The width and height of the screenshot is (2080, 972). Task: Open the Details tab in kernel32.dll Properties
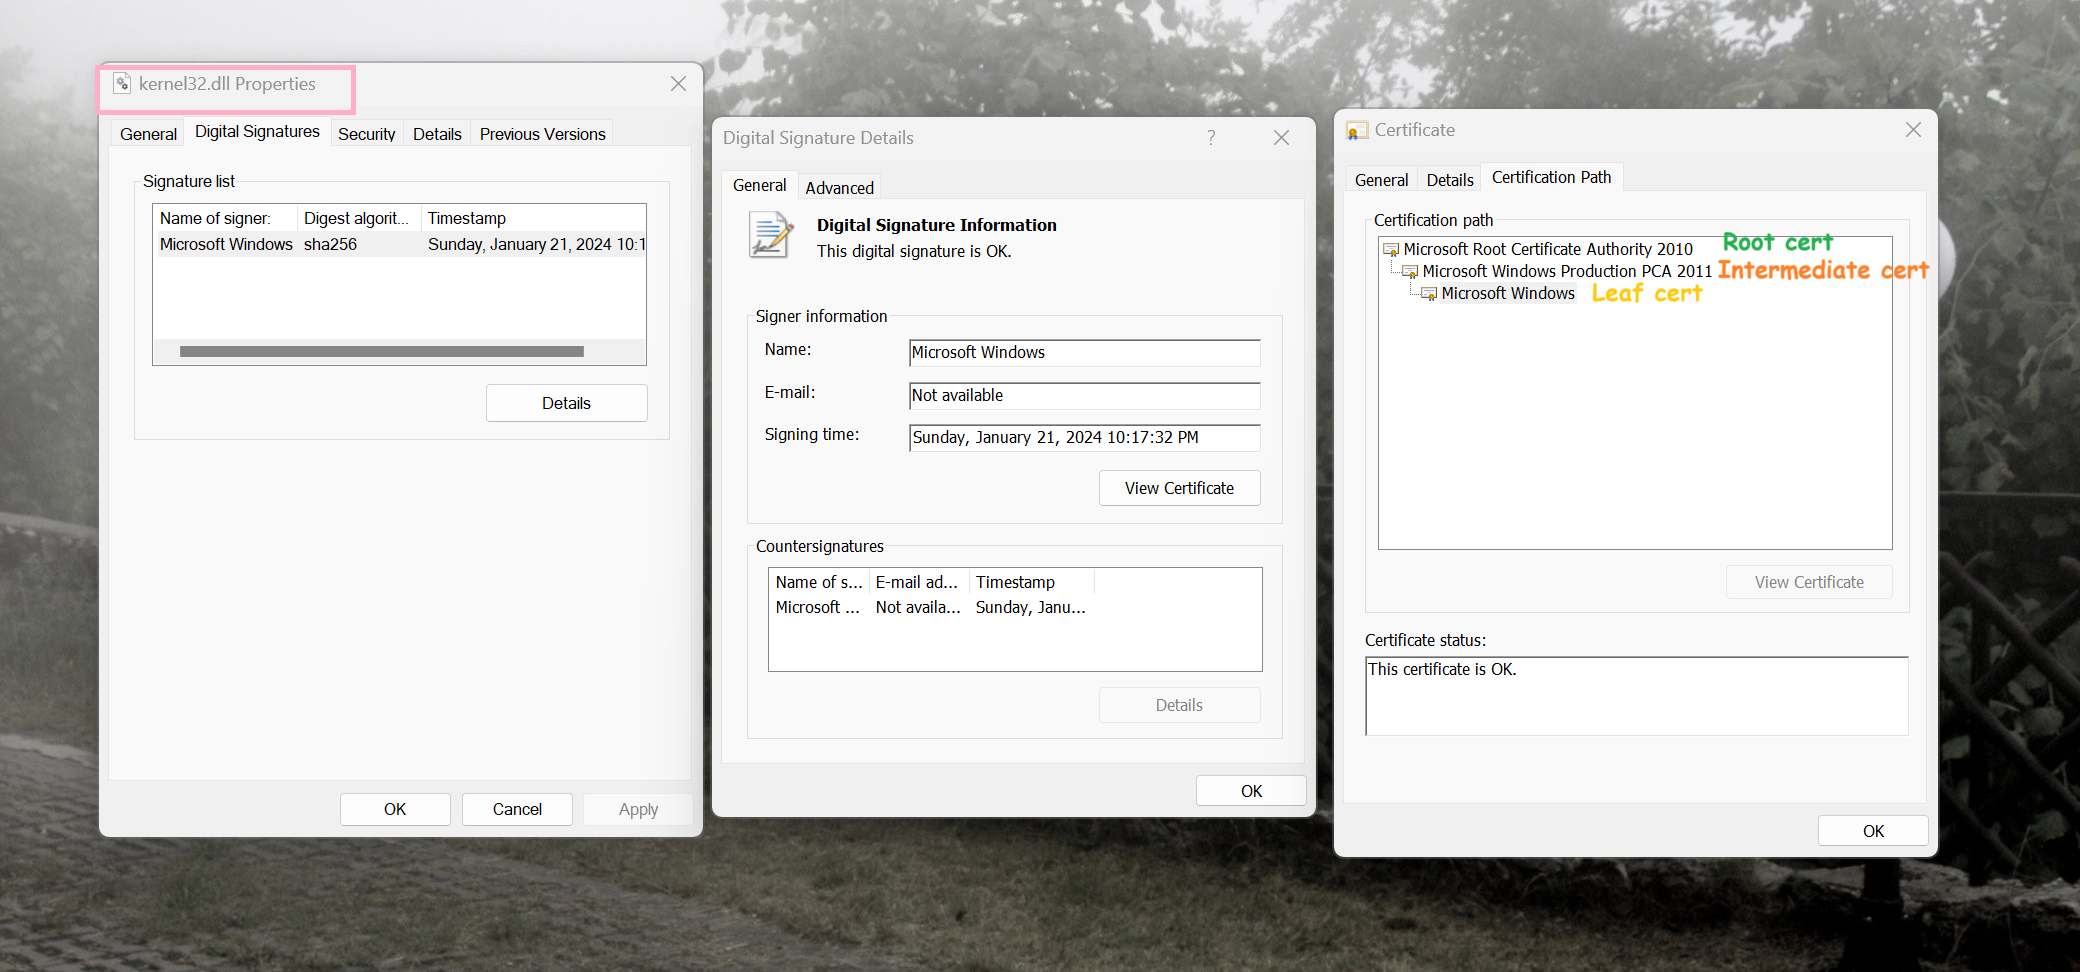(x=437, y=134)
